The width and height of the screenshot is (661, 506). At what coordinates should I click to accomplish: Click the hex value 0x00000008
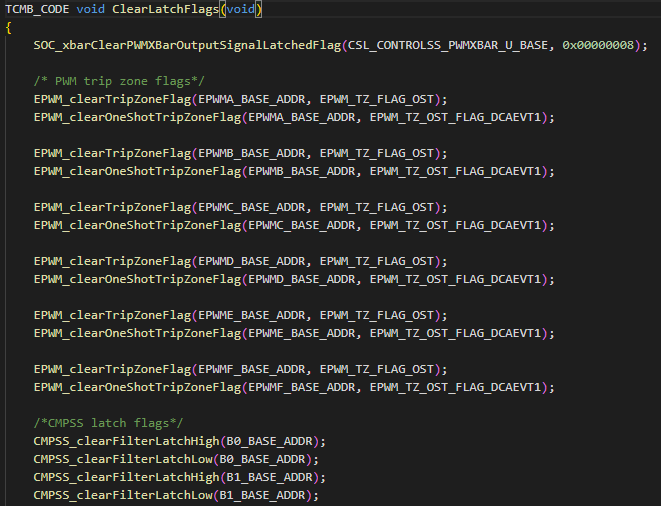[x=598, y=45]
